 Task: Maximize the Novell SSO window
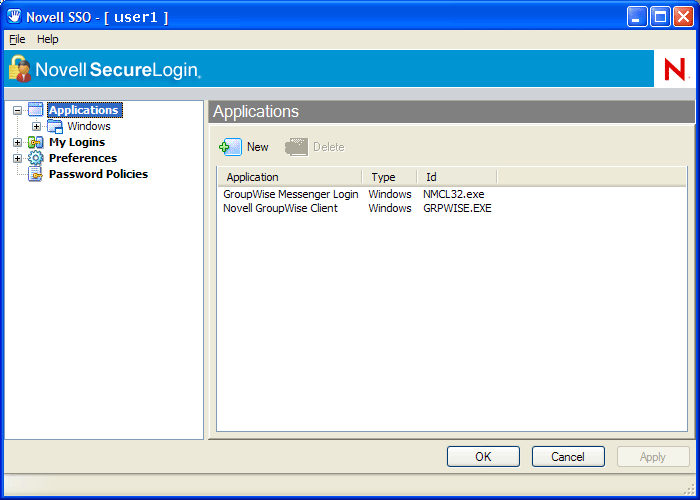click(x=660, y=17)
